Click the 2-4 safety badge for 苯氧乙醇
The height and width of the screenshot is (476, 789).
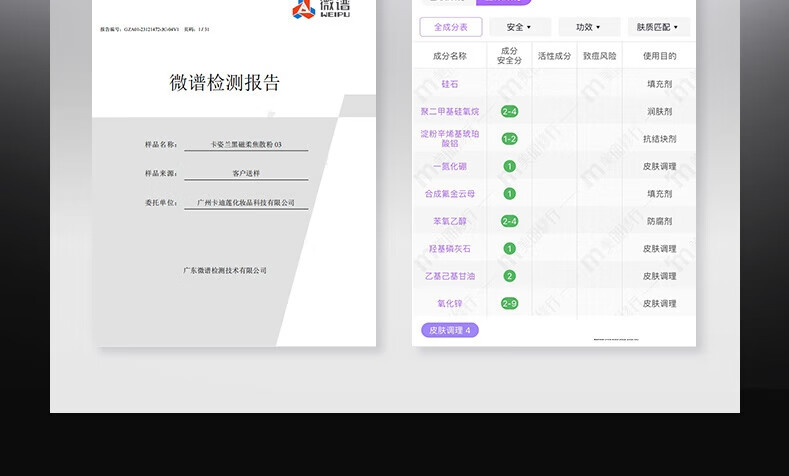coord(510,221)
